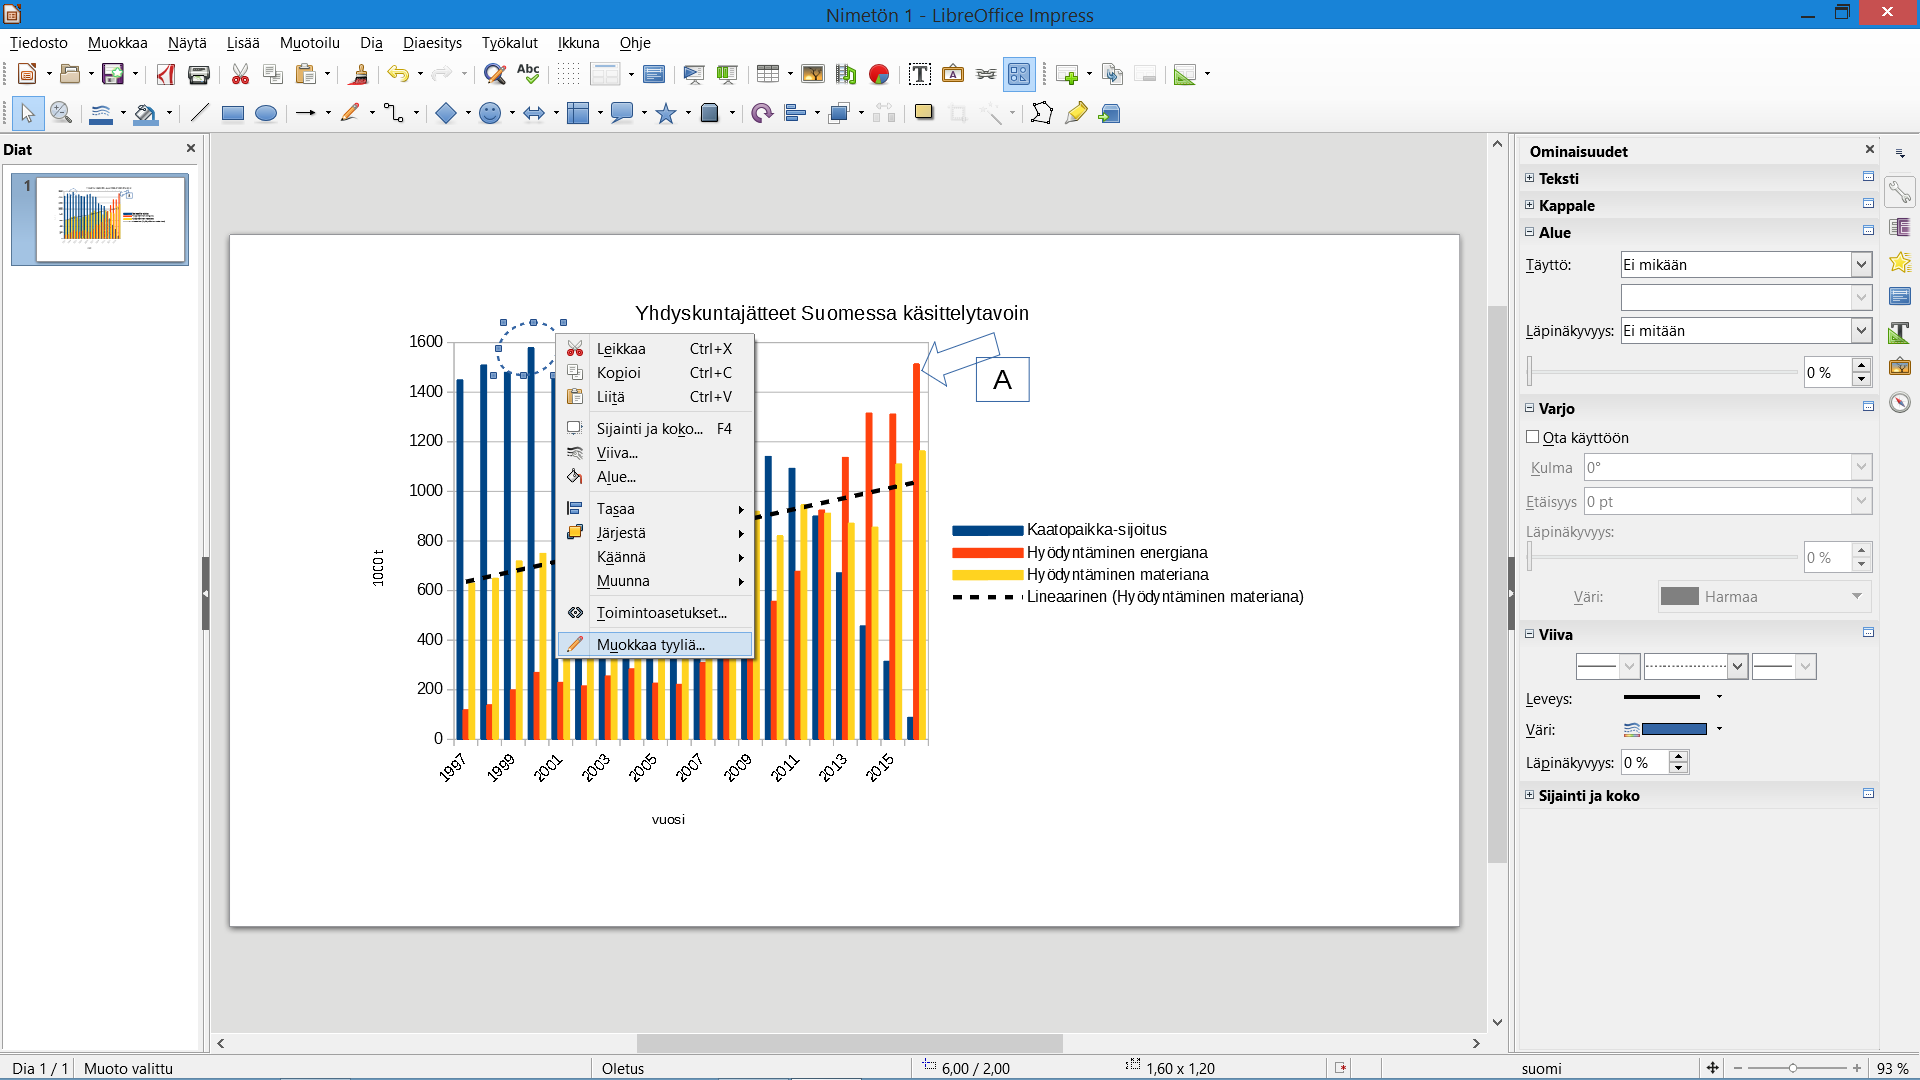Select the Ellipse drawing tool

click(x=265, y=114)
